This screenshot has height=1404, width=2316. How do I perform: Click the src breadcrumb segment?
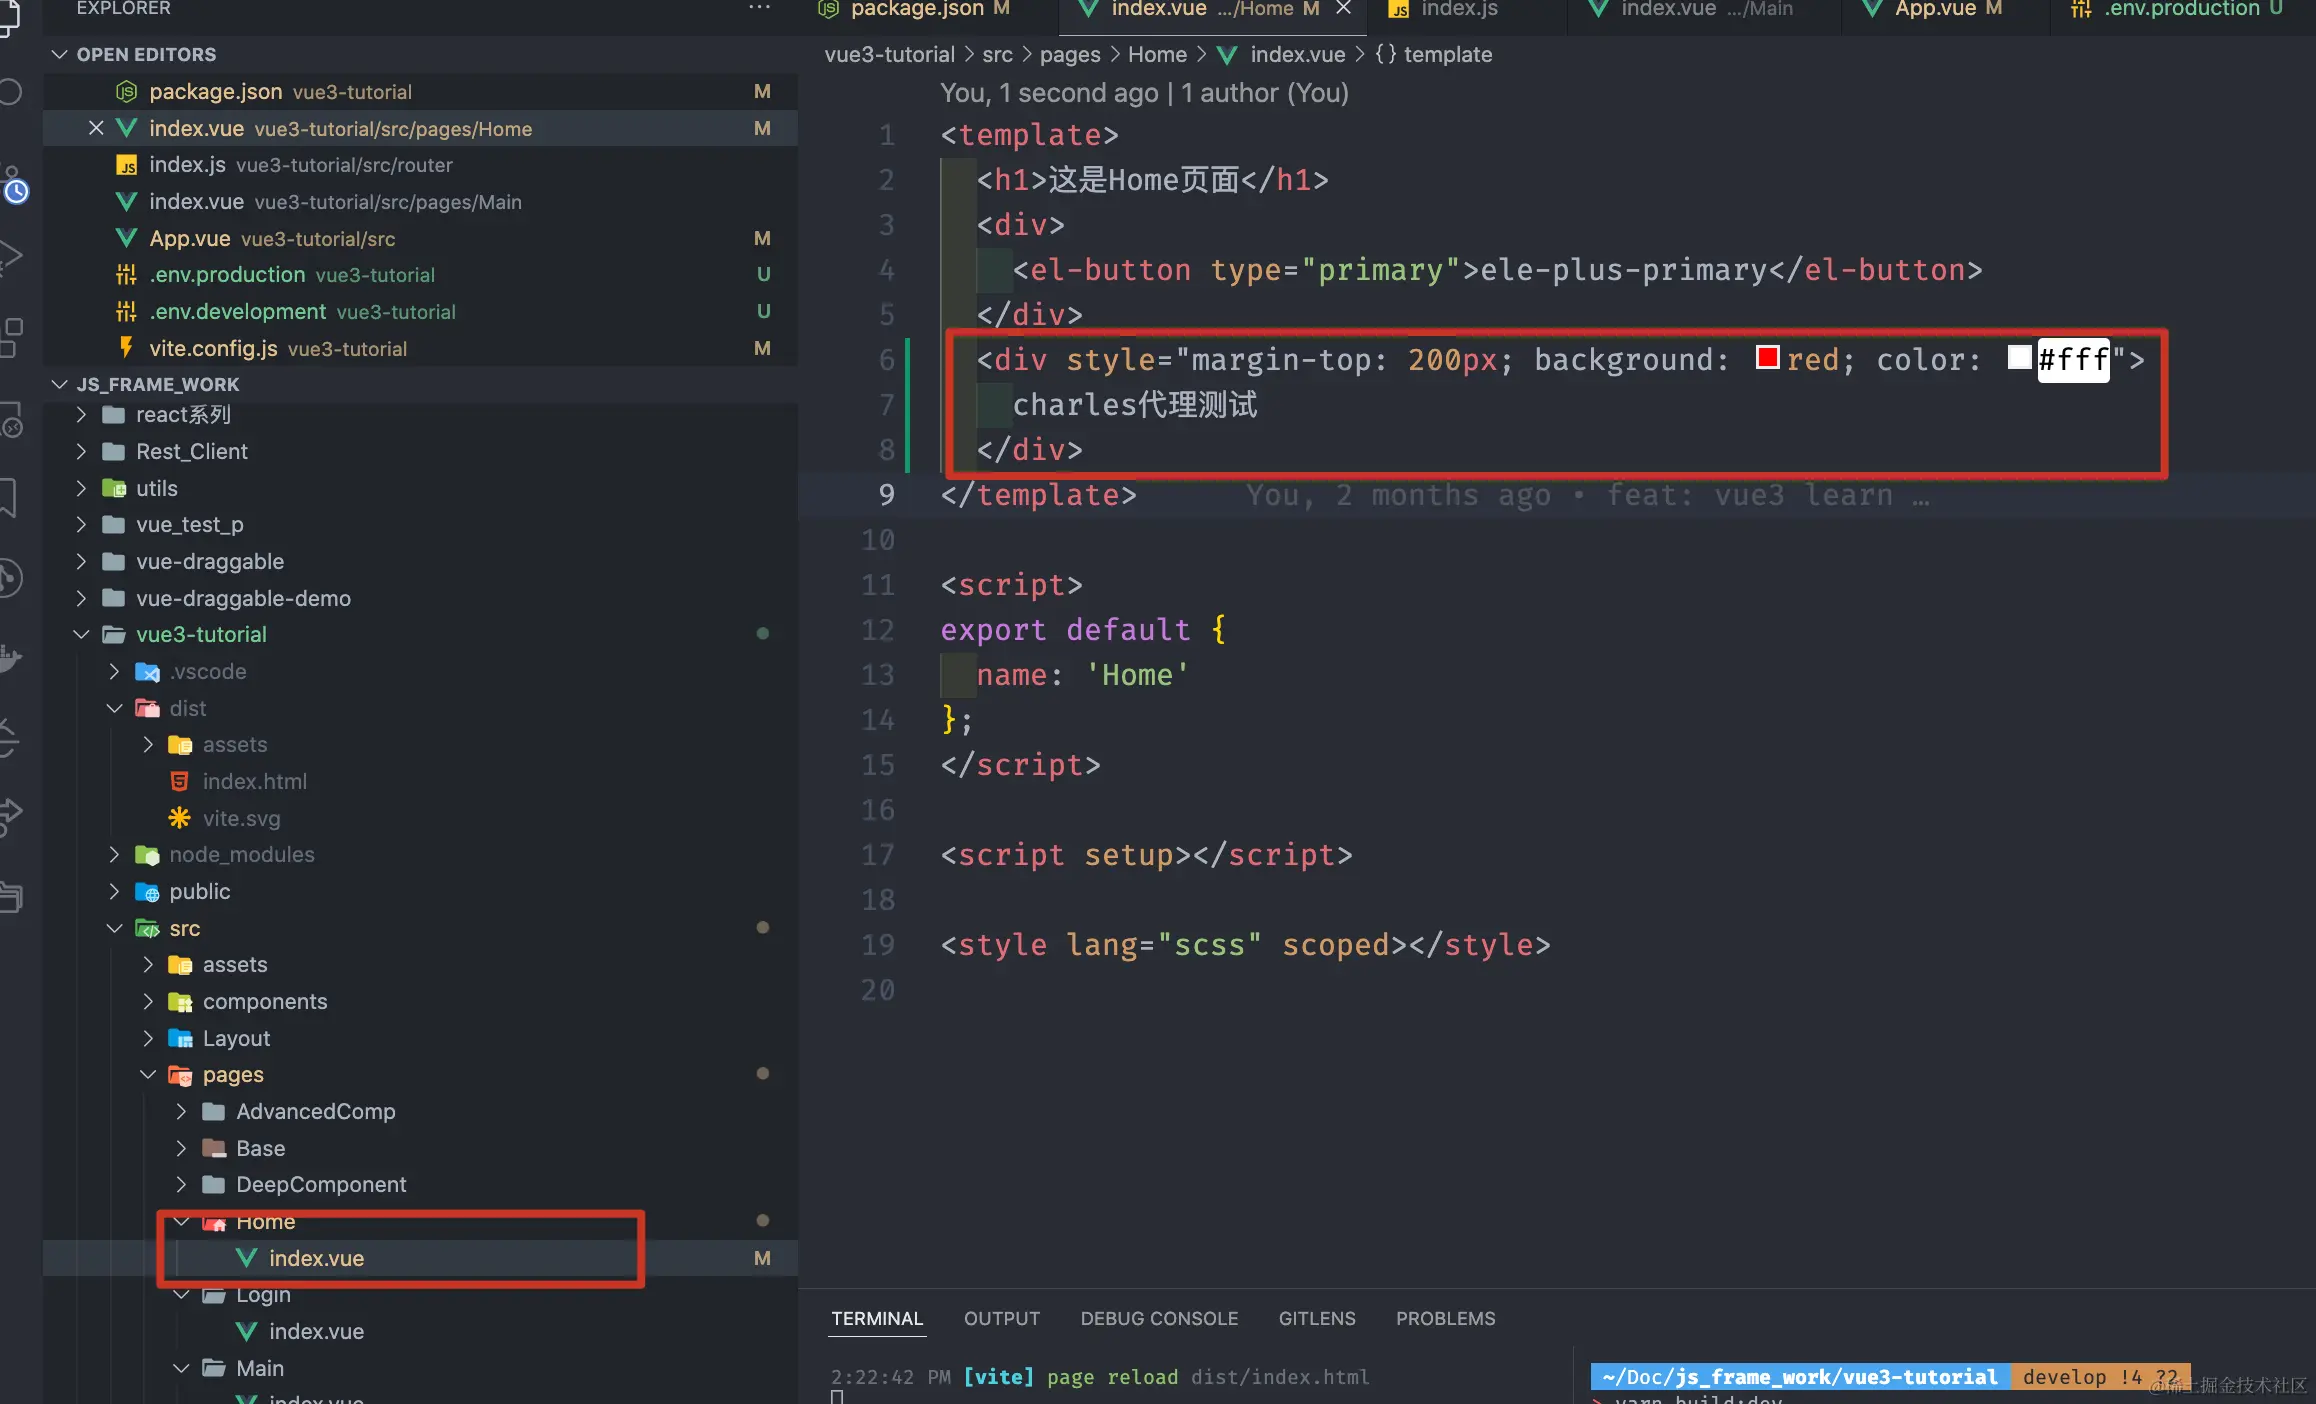(x=997, y=55)
